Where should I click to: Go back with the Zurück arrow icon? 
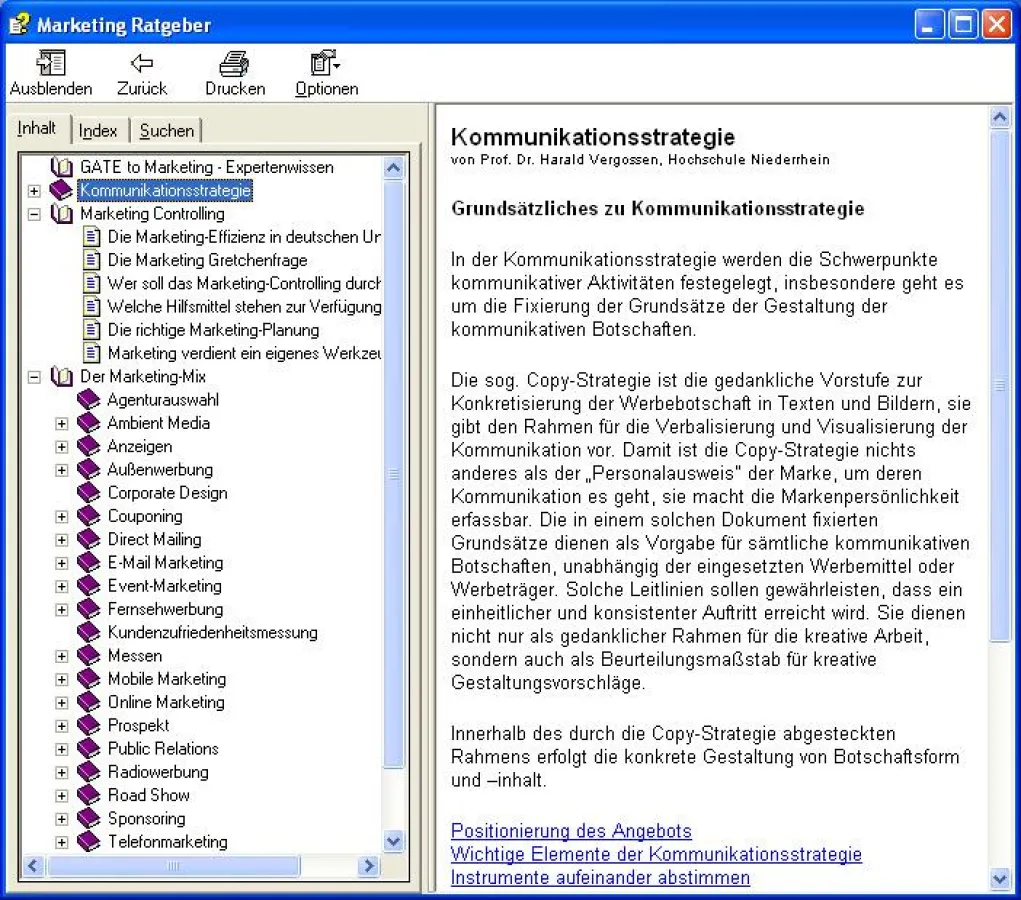coord(142,64)
